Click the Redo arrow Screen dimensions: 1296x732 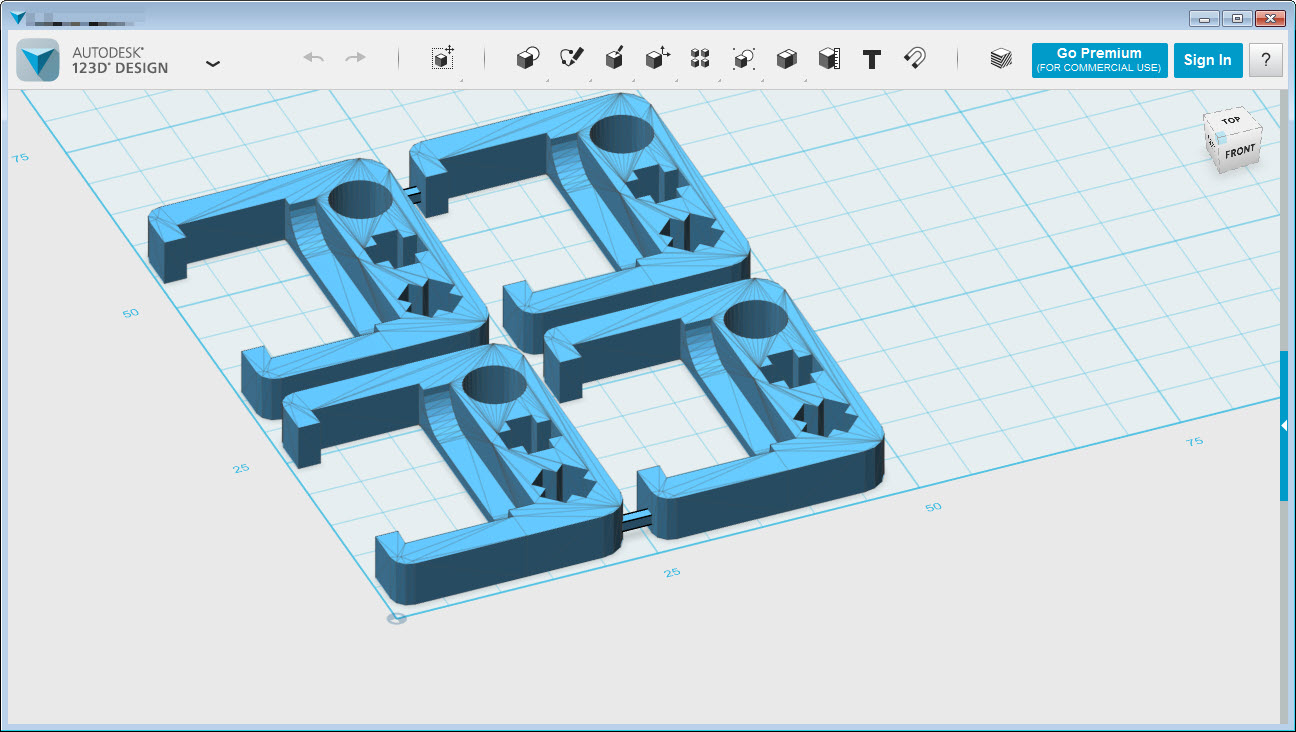355,58
